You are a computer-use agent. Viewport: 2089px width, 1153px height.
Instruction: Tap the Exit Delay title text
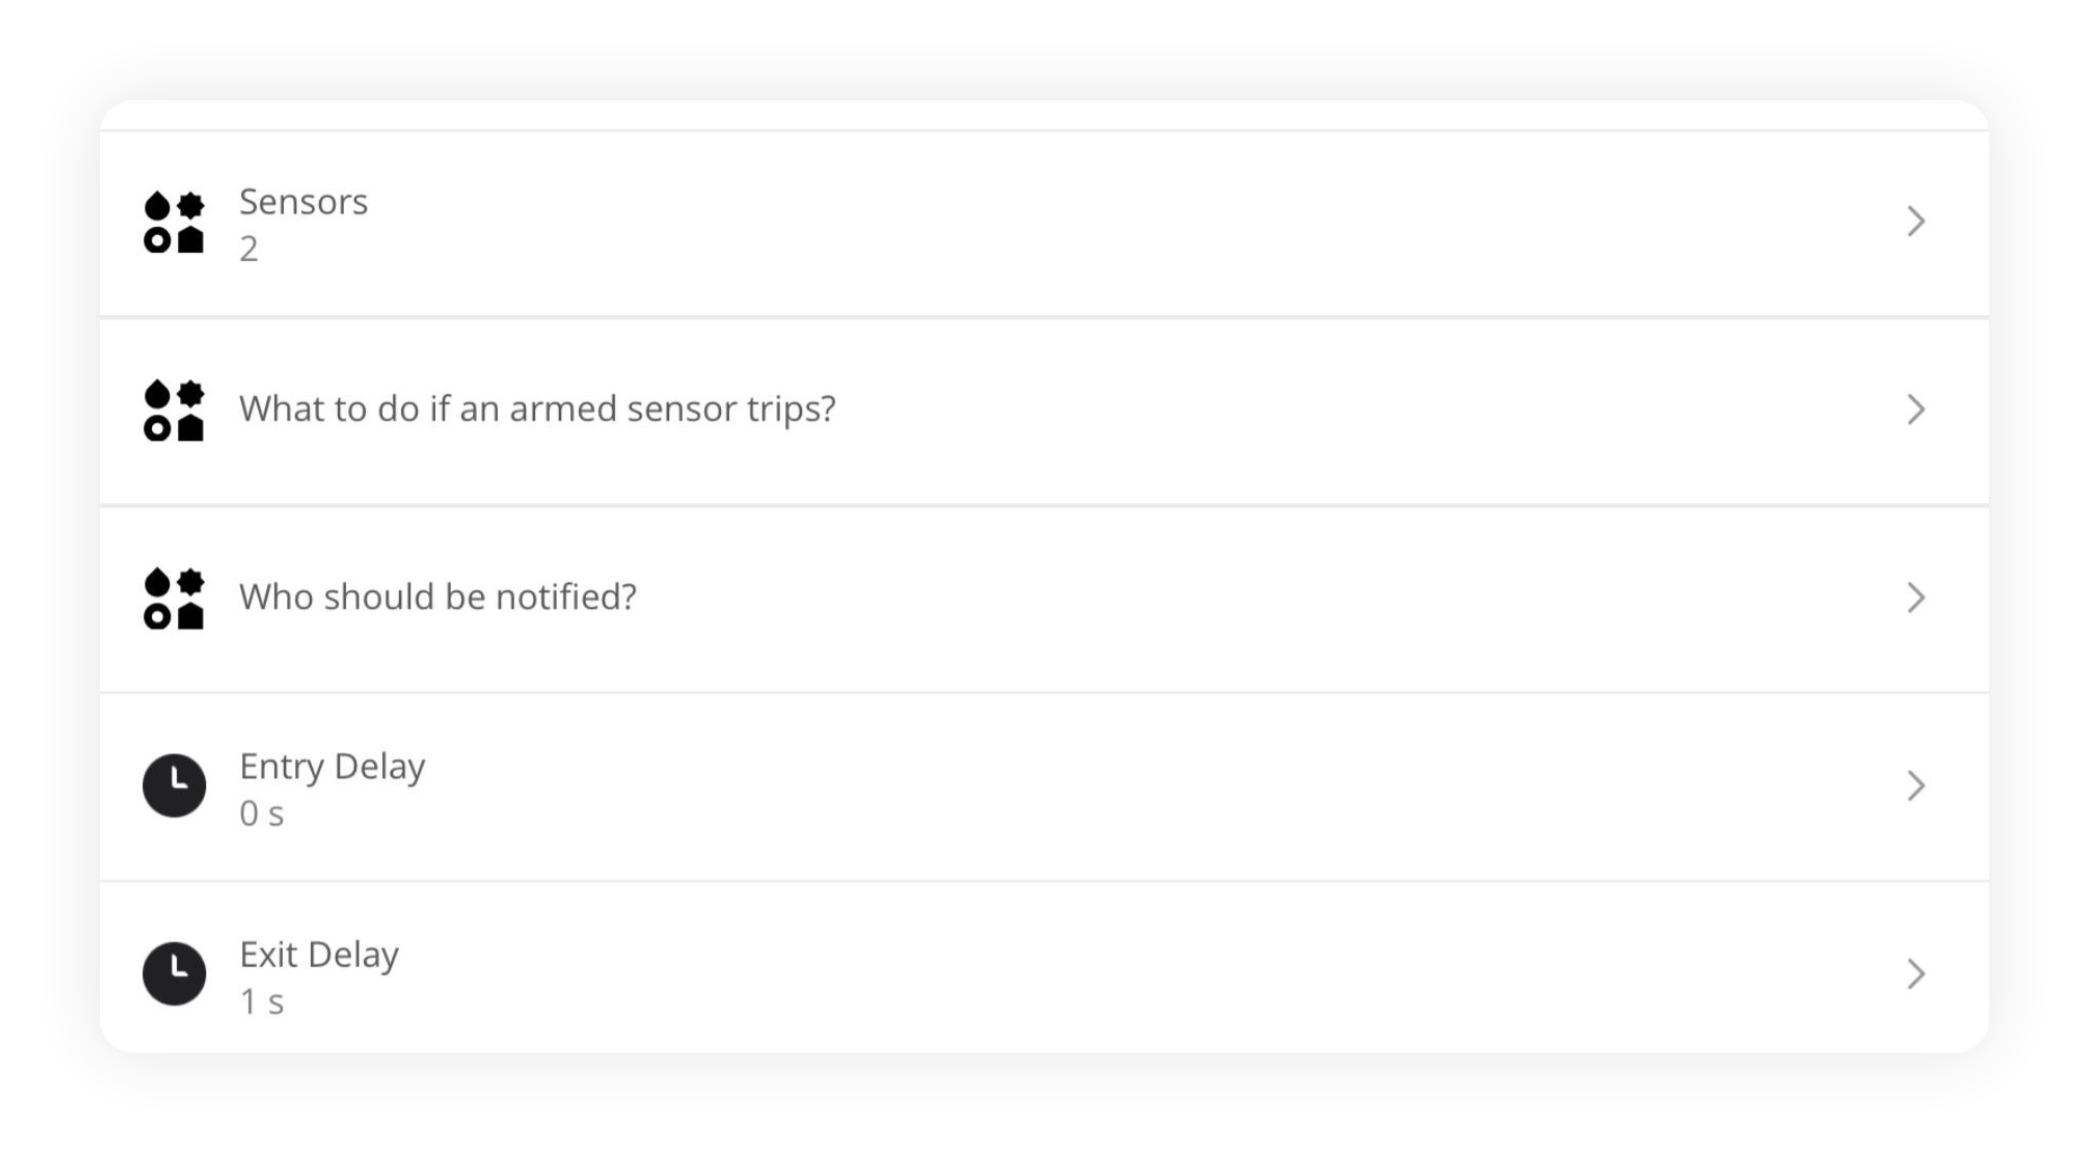point(319,955)
